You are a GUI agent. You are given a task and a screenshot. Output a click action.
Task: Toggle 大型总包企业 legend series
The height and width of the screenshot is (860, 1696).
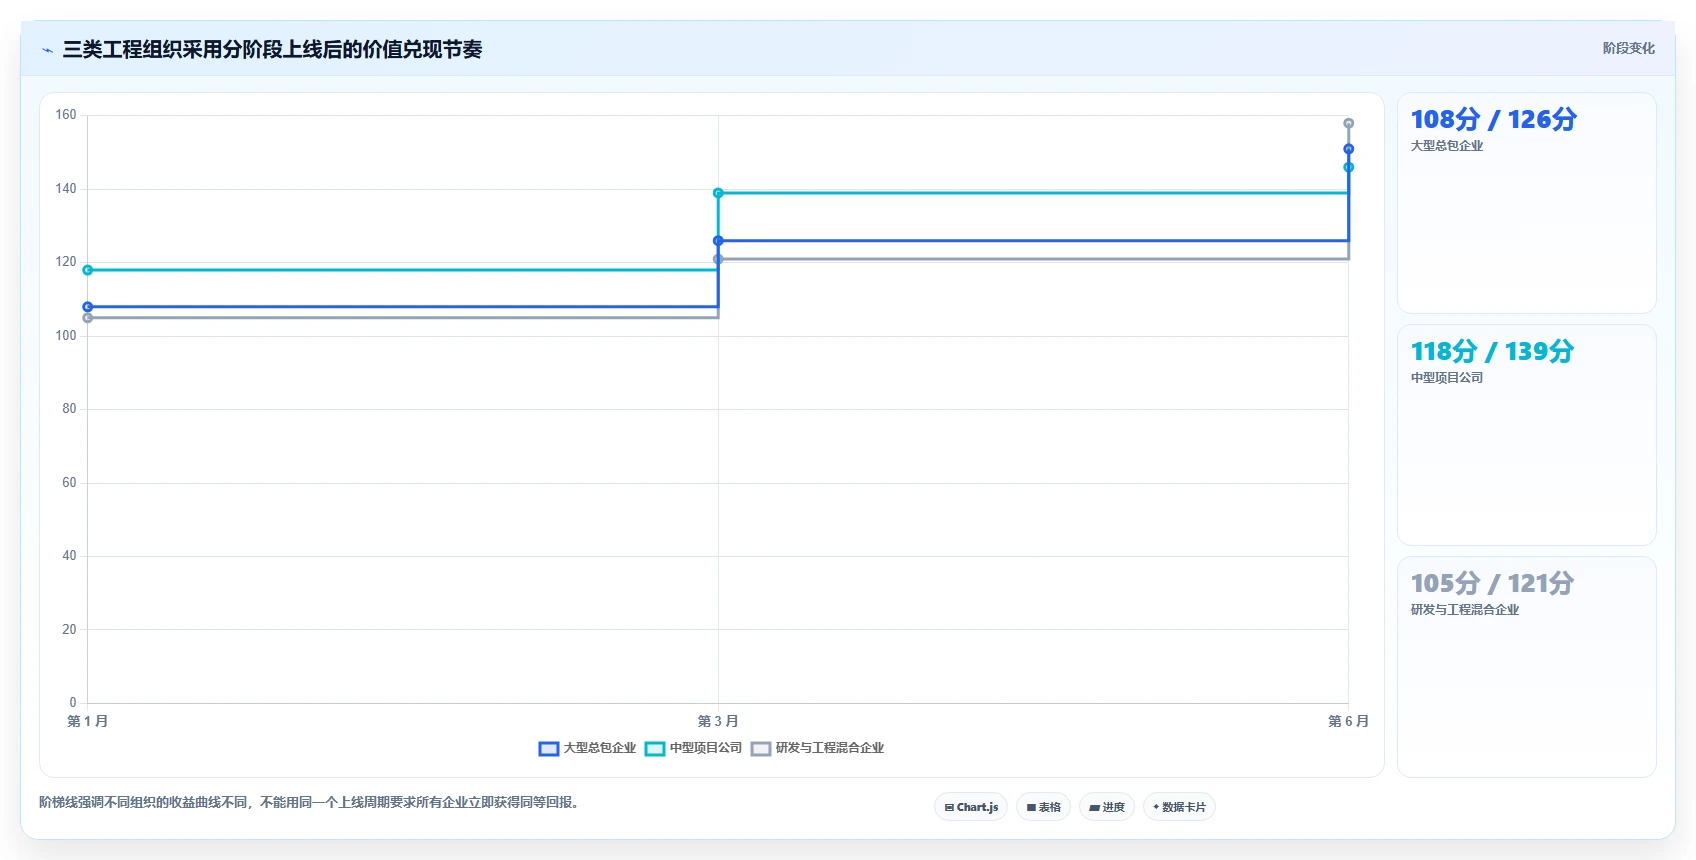[587, 748]
